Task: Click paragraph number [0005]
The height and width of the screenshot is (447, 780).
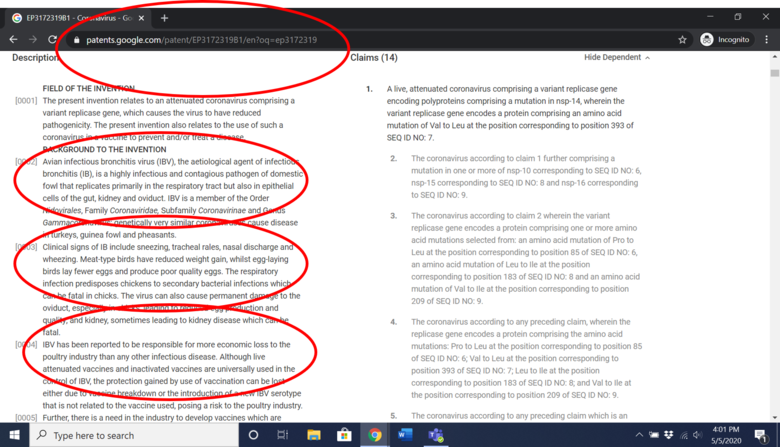Action: pos(26,418)
